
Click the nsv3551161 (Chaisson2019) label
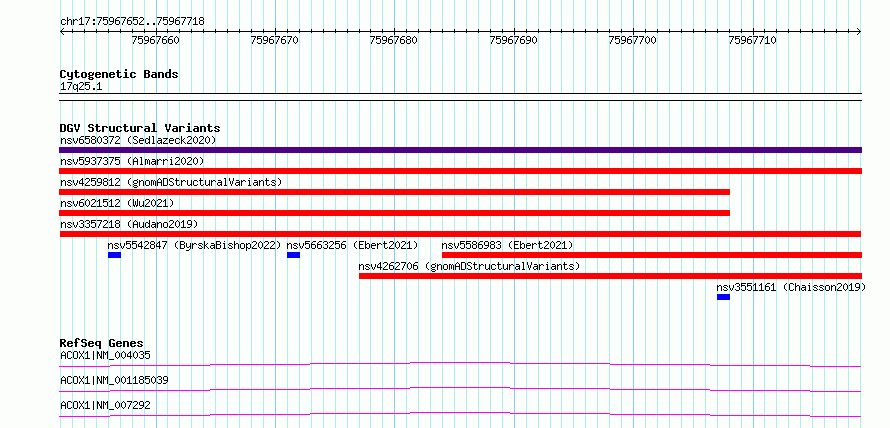[x=791, y=287]
